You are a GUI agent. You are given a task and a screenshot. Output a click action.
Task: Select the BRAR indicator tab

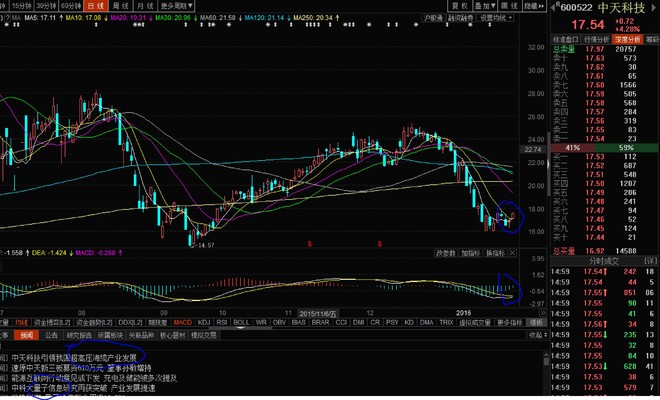pyautogui.click(x=320, y=323)
